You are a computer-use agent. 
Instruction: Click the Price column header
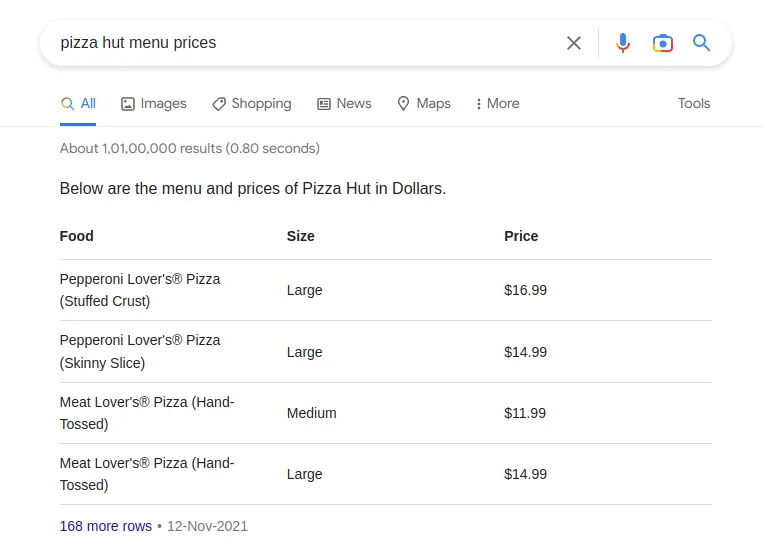(x=521, y=236)
